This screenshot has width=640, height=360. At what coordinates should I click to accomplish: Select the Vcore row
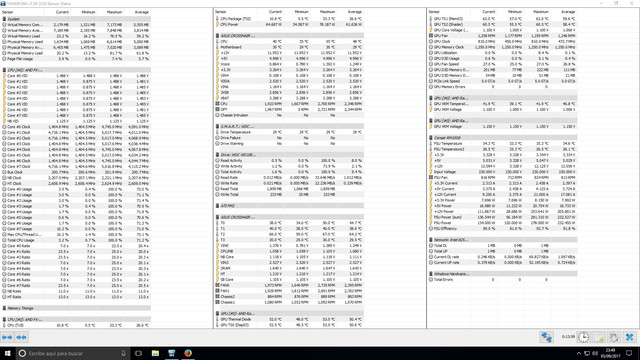[x=289, y=64]
